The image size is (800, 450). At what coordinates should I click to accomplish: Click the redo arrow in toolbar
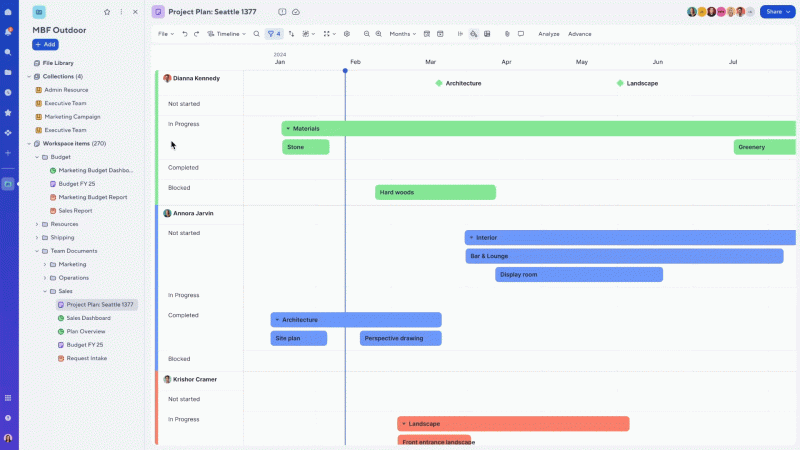click(196, 34)
